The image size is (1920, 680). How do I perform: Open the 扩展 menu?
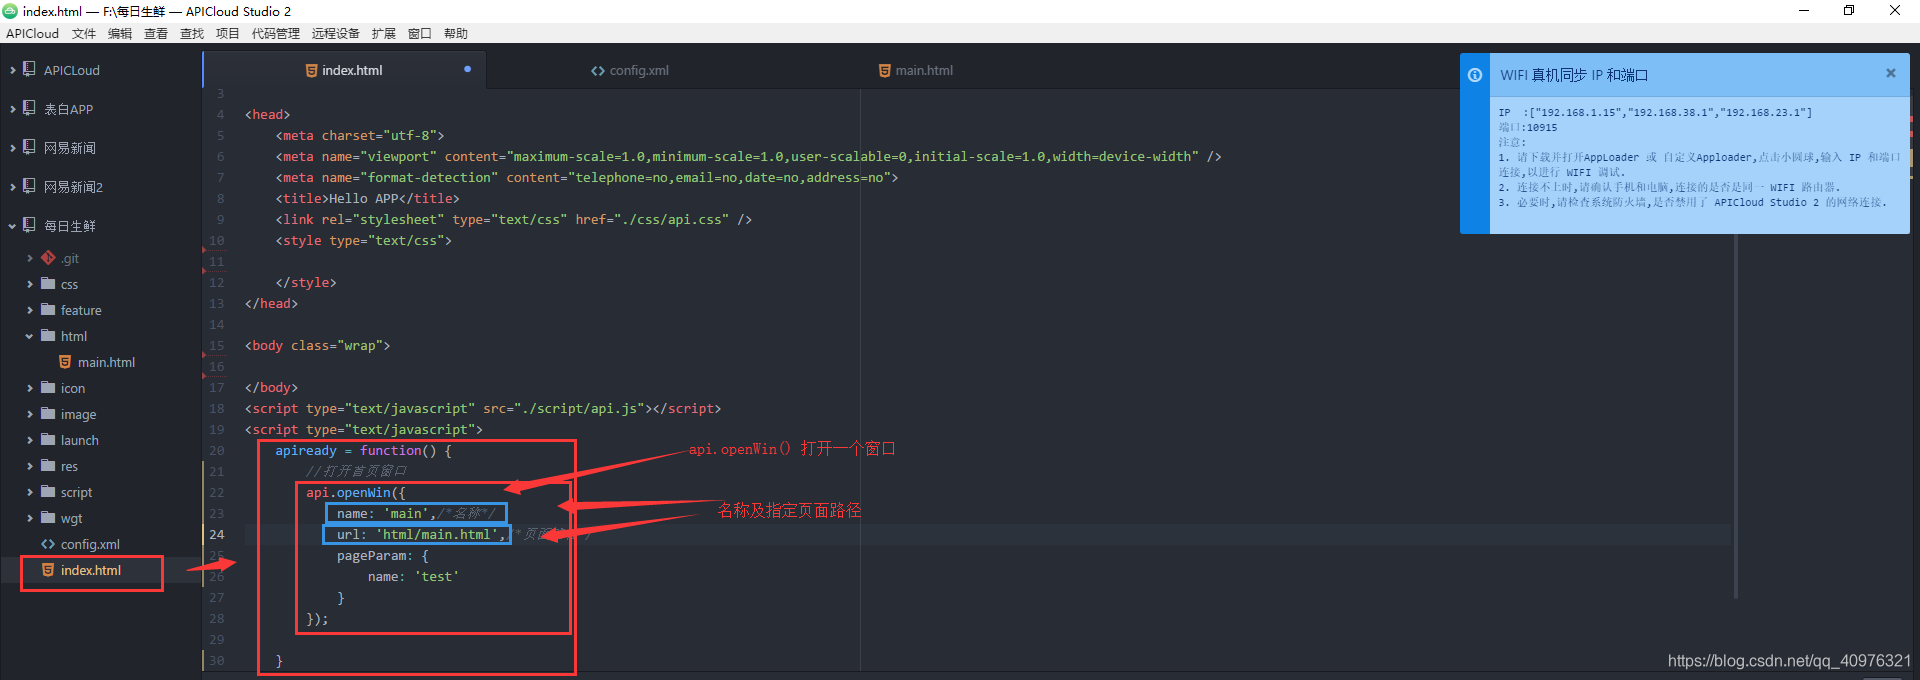(384, 33)
